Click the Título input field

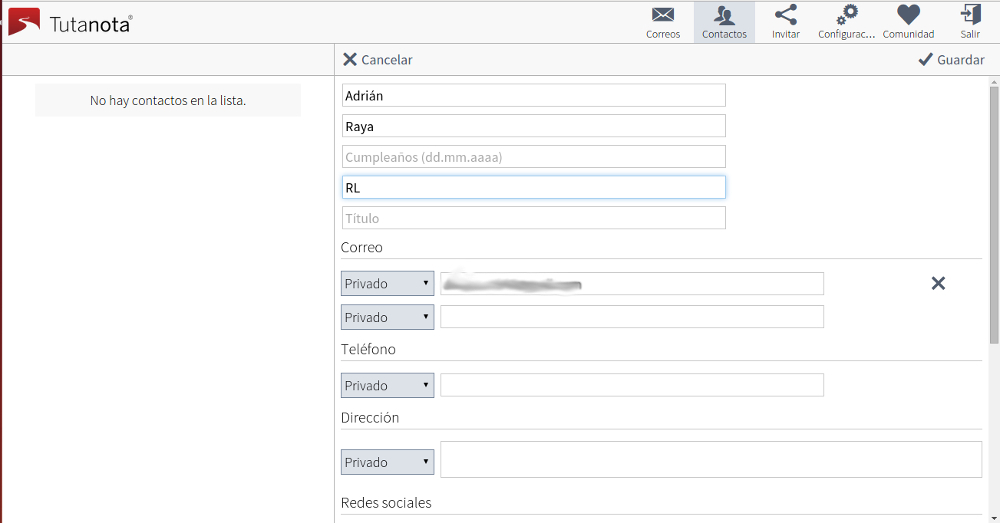533,218
